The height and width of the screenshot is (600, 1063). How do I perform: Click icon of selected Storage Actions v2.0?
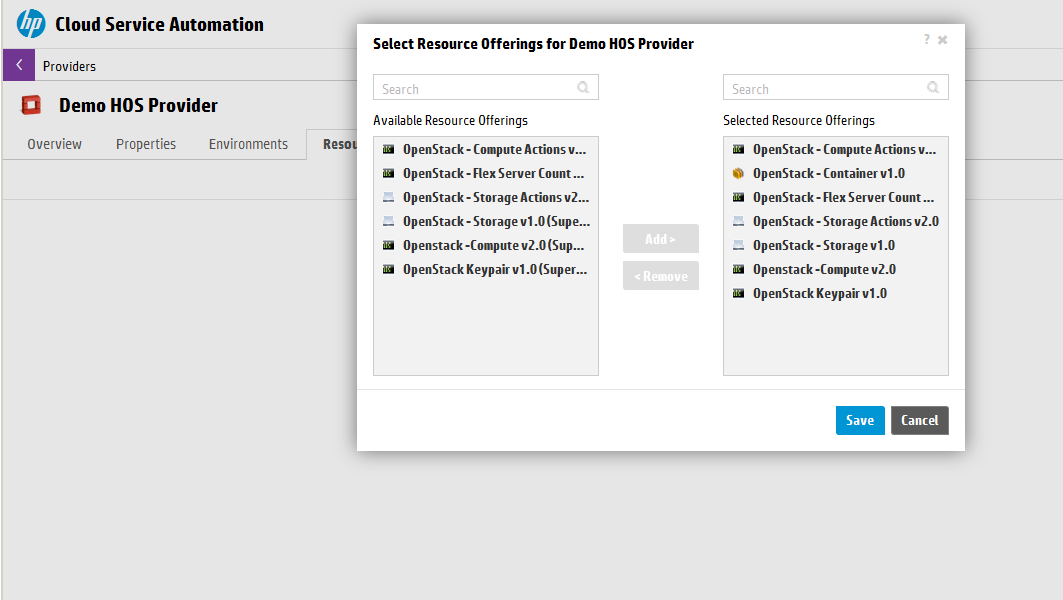[738, 221]
